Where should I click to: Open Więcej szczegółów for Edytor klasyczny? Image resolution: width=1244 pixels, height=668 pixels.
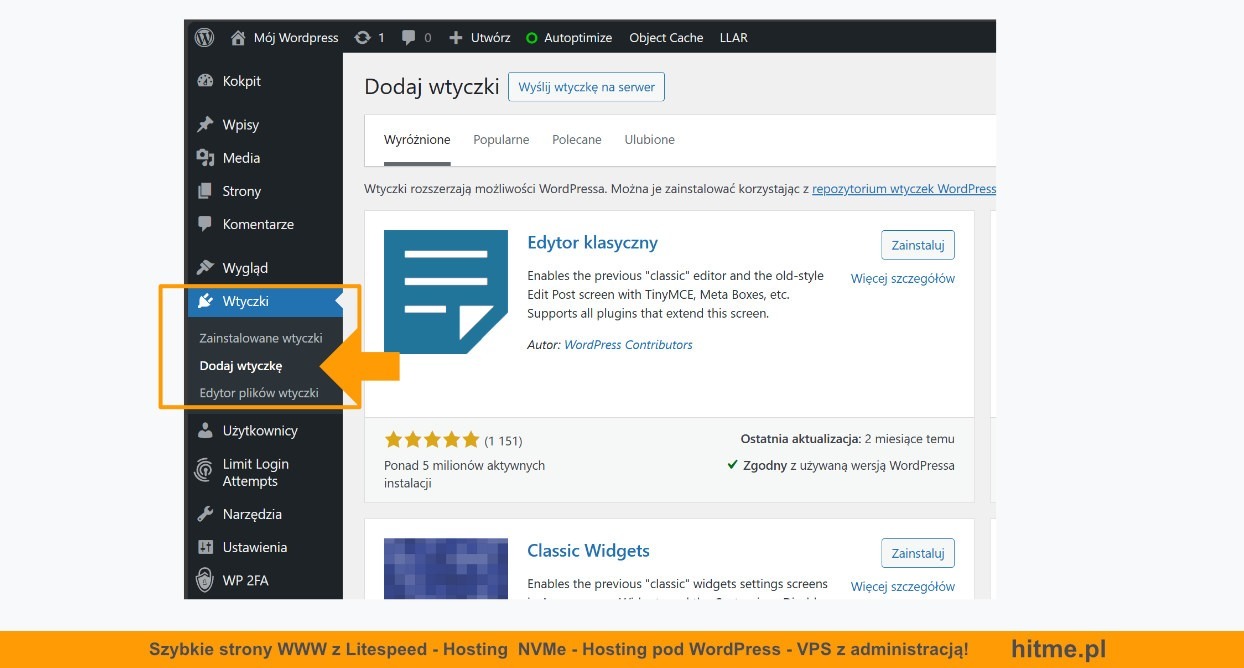point(902,279)
